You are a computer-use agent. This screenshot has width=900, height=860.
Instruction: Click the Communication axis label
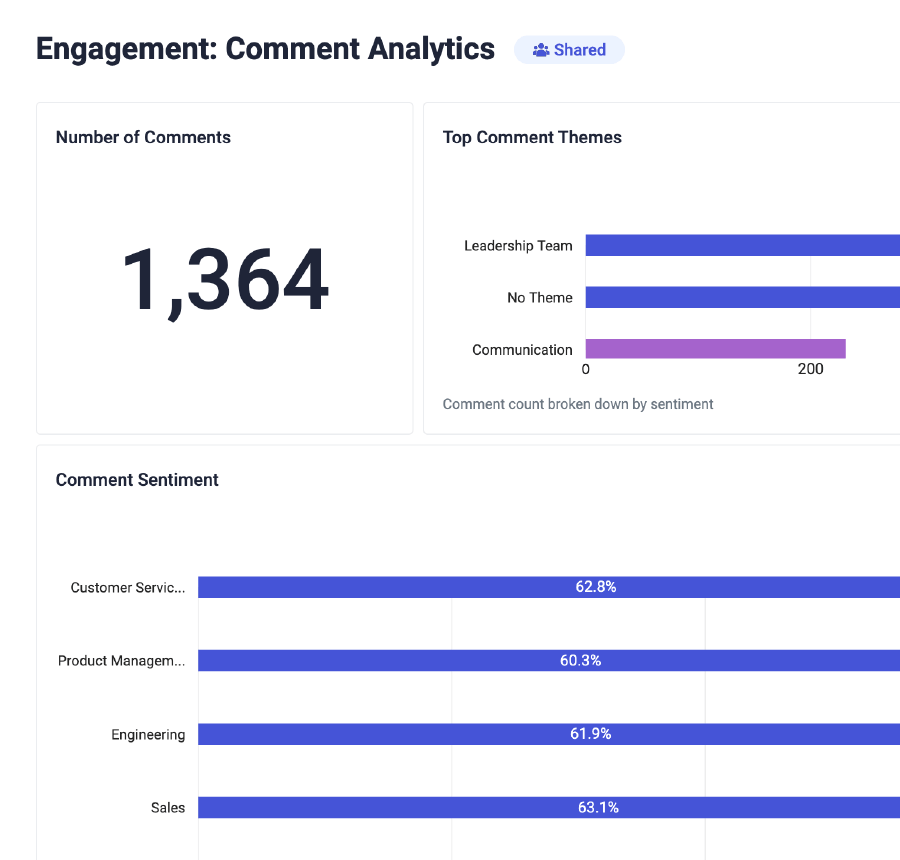point(522,350)
